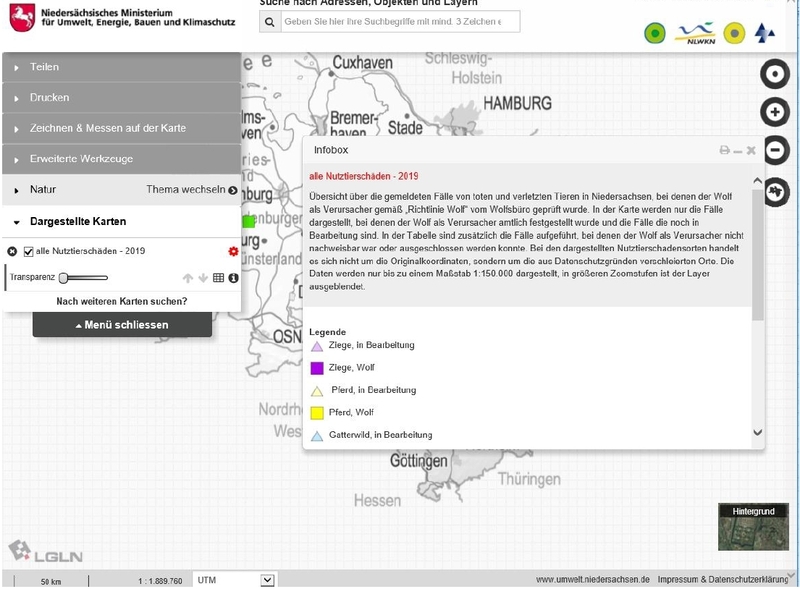Click the address search input field

[400, 21]
